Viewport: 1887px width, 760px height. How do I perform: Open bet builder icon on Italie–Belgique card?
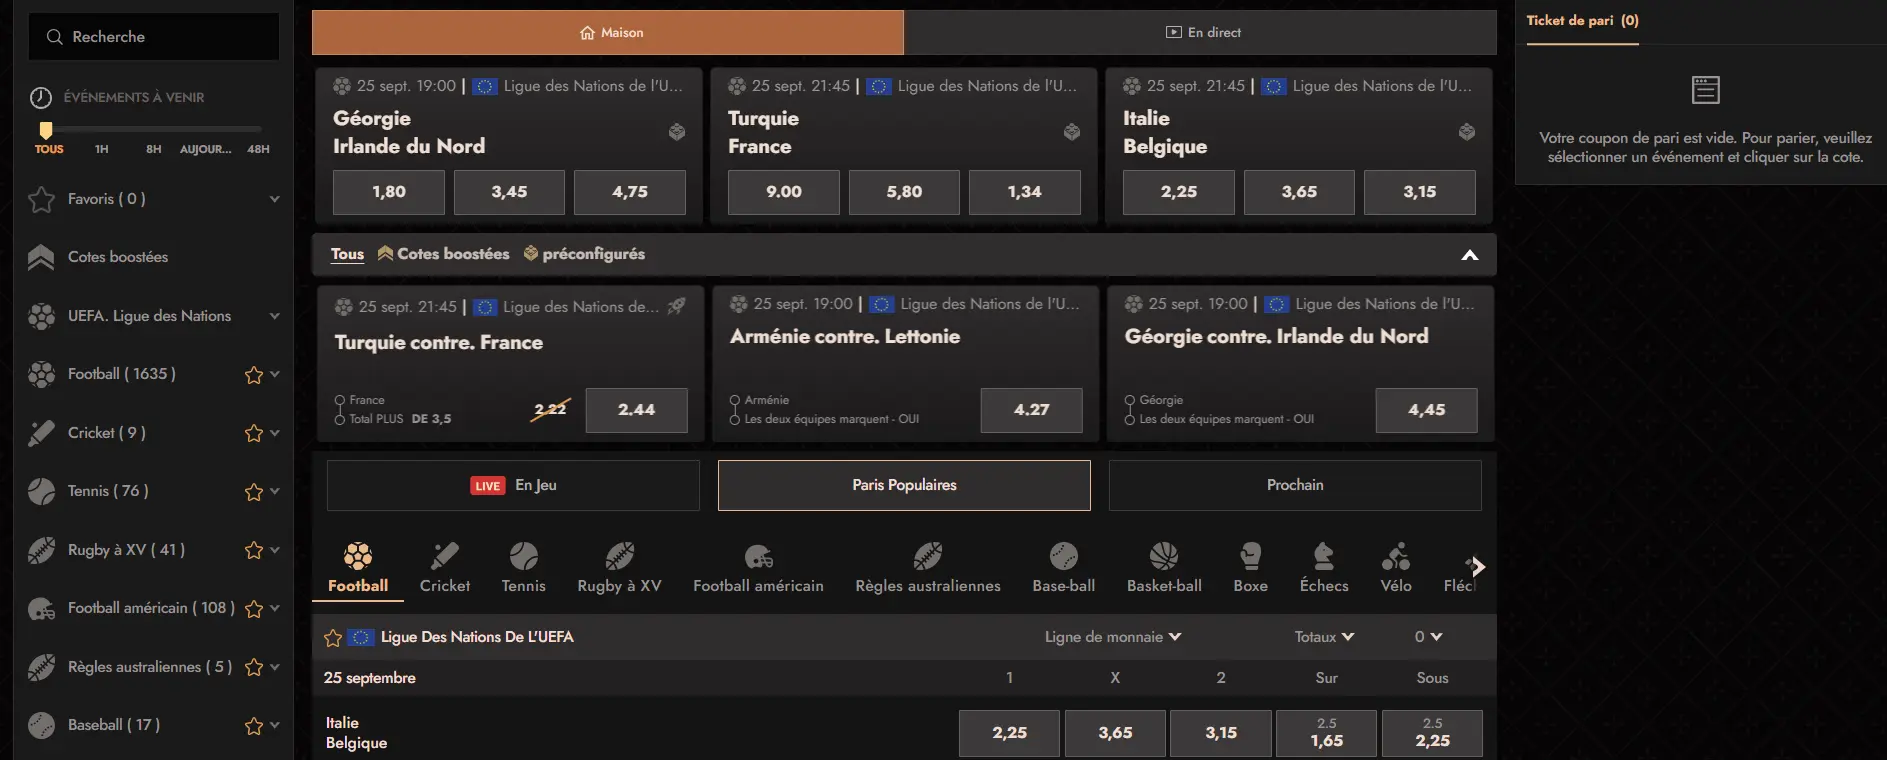point(1467,132)
